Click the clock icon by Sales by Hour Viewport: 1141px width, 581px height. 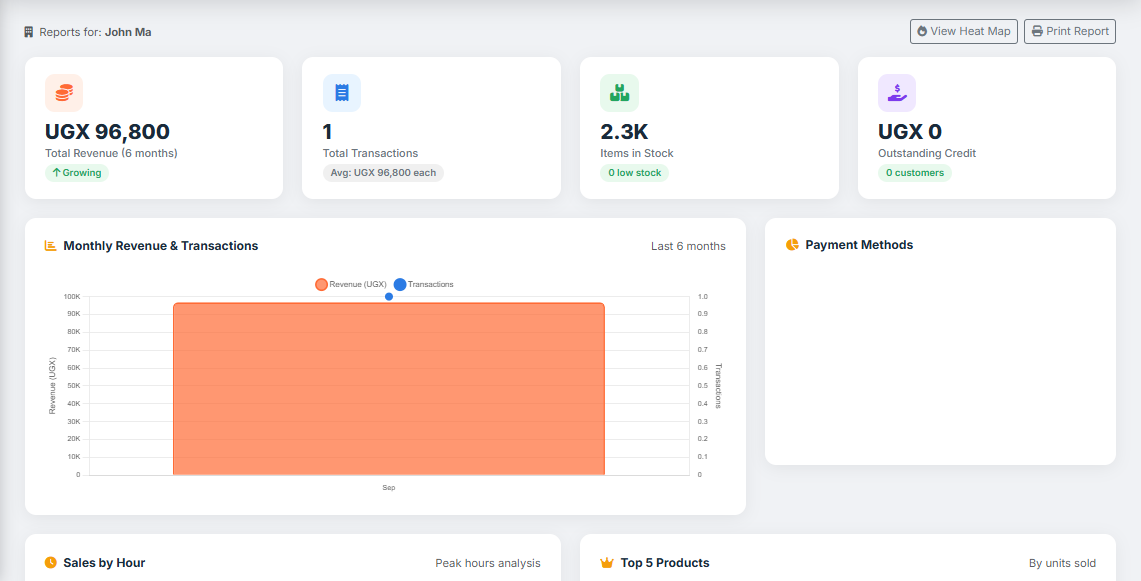(50, 562)
